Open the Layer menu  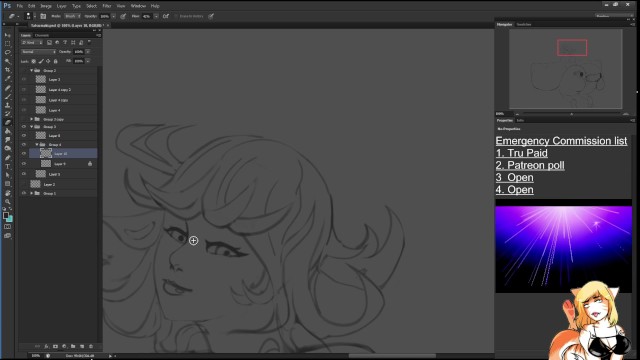62,6
